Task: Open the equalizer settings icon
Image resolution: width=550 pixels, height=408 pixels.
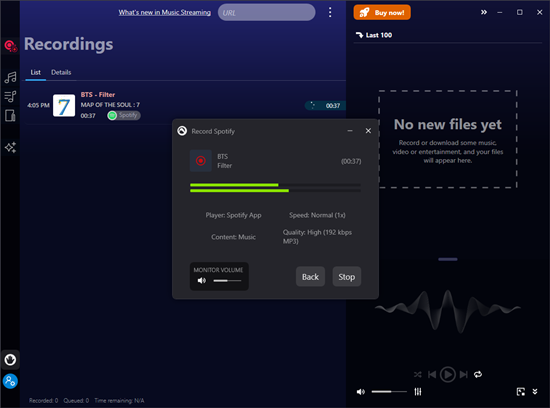Action: pyautogui.click(x=418, y=392)
